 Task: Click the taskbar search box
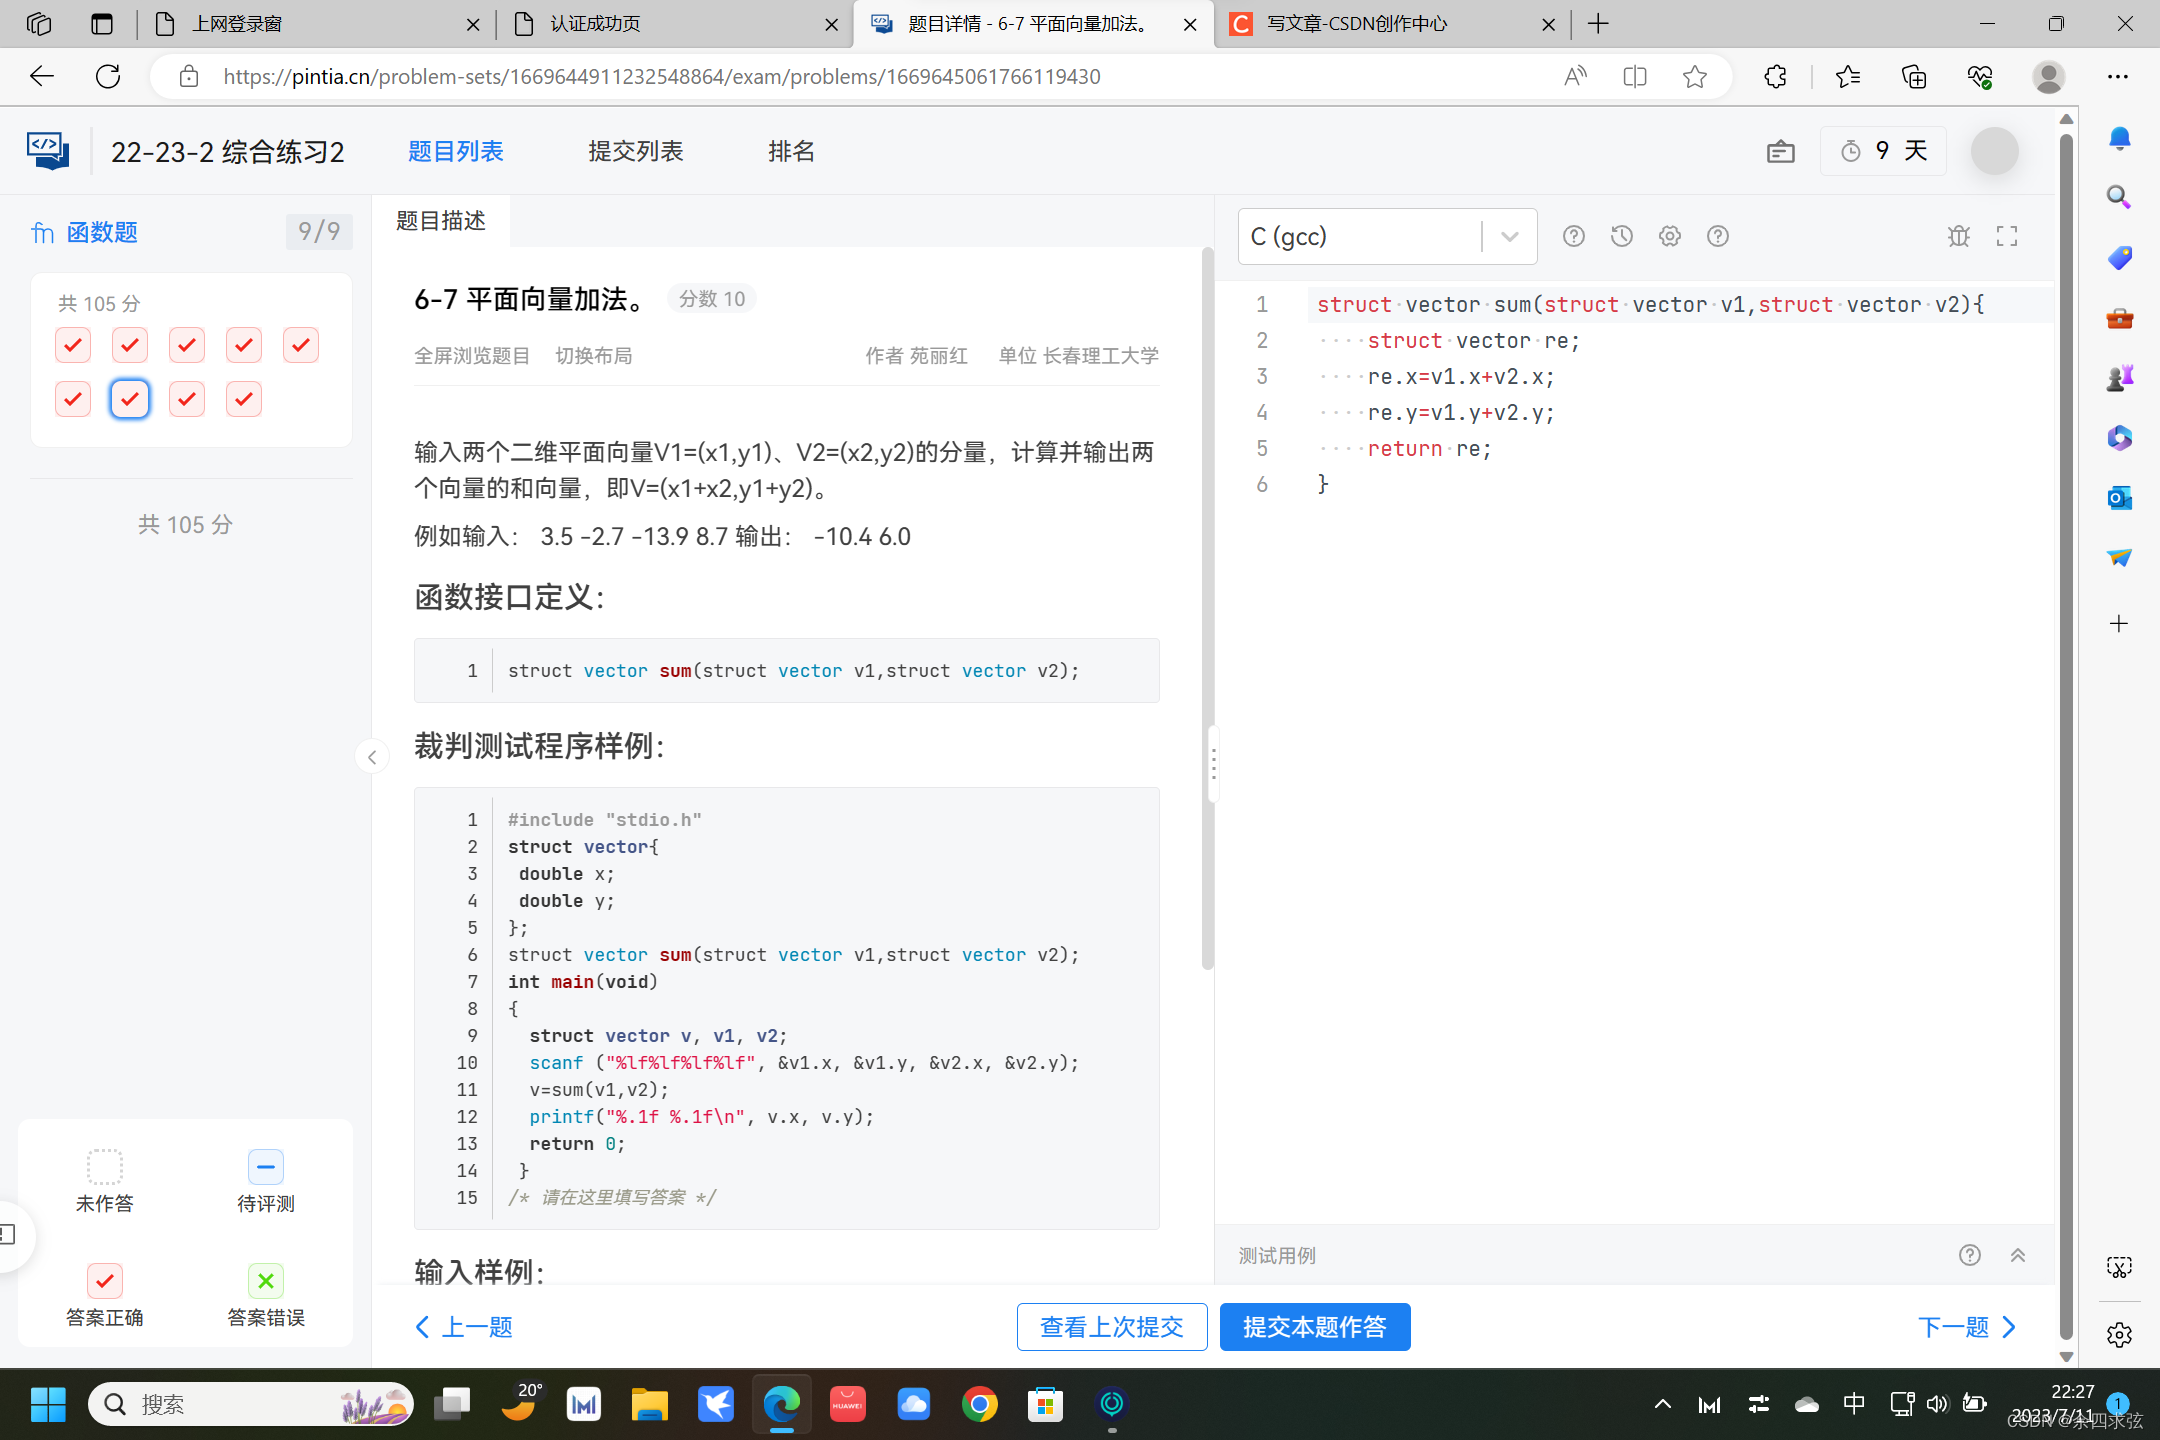pos(250,1405)
